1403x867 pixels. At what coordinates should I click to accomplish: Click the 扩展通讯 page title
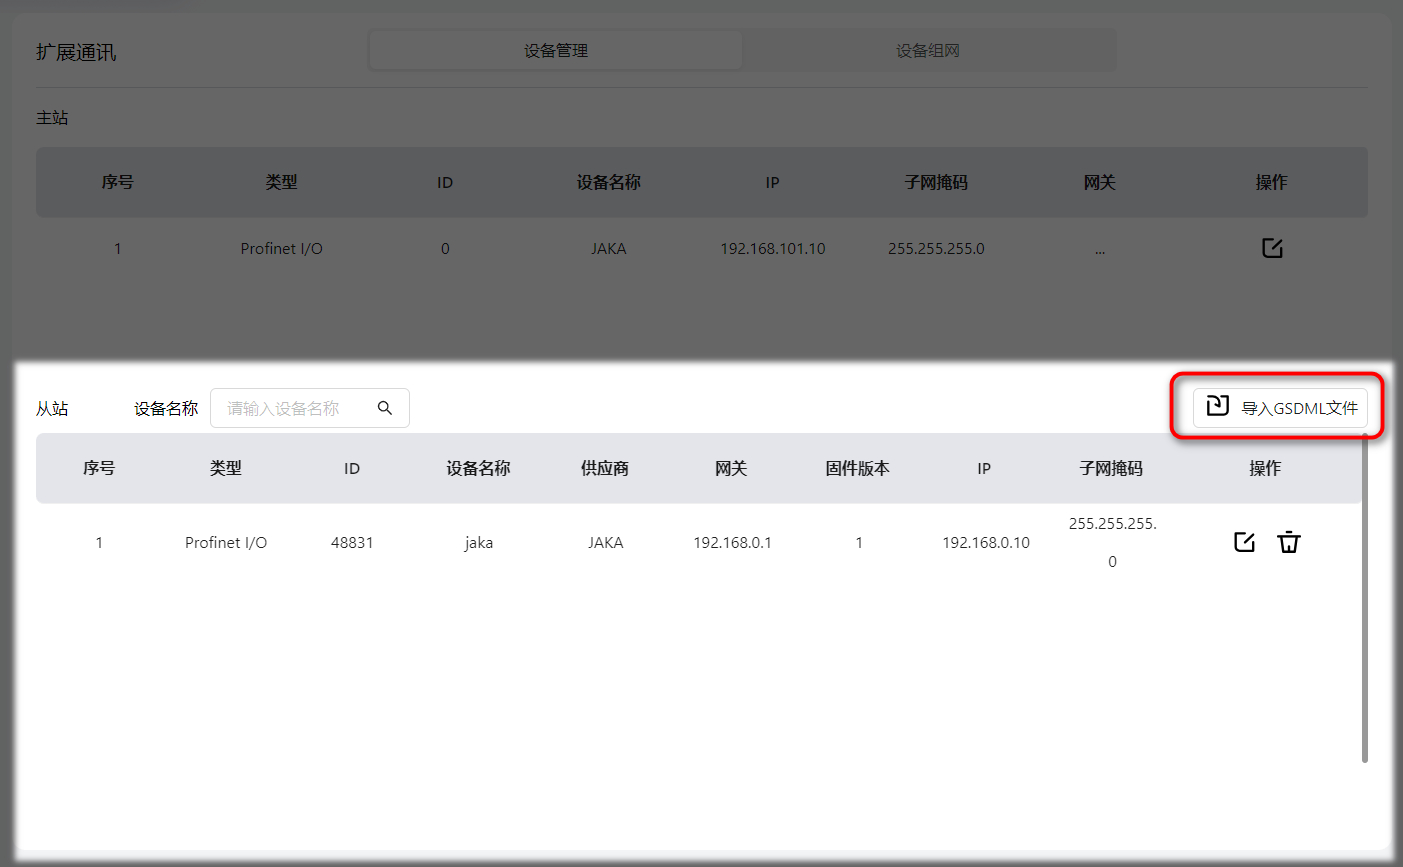click(x=76, y=52)
